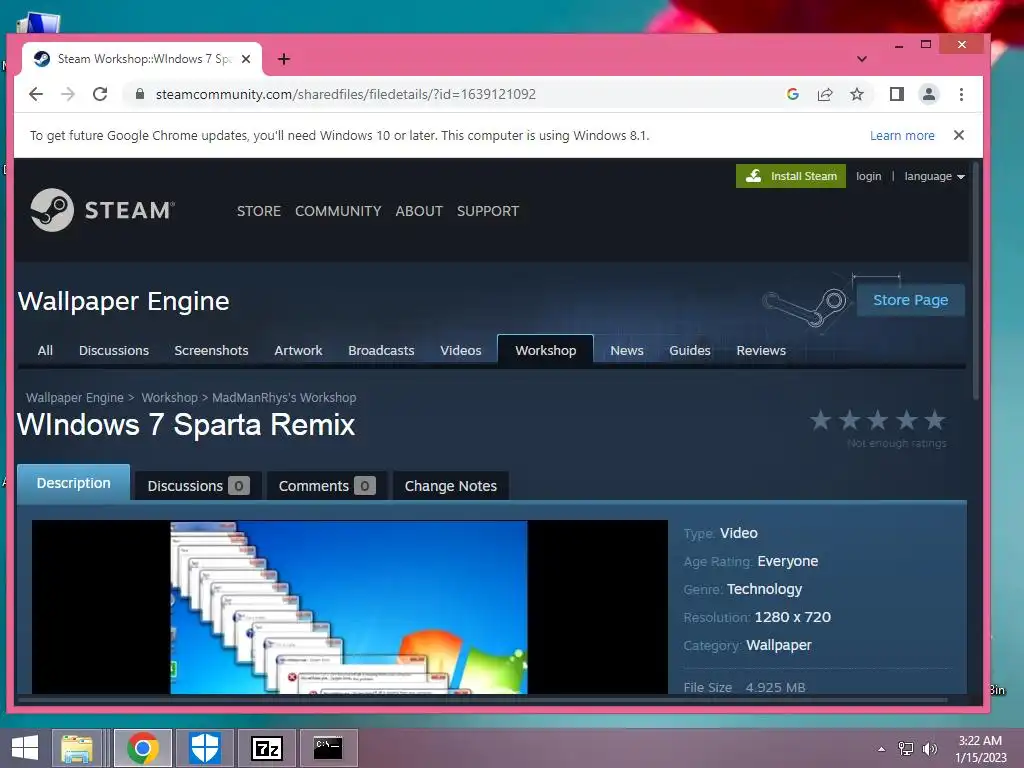Viewport: 1024px width, 768px height.
Task: Click the Wallpaper Engine breadcrumb link
Action: (x=74, y=397)
